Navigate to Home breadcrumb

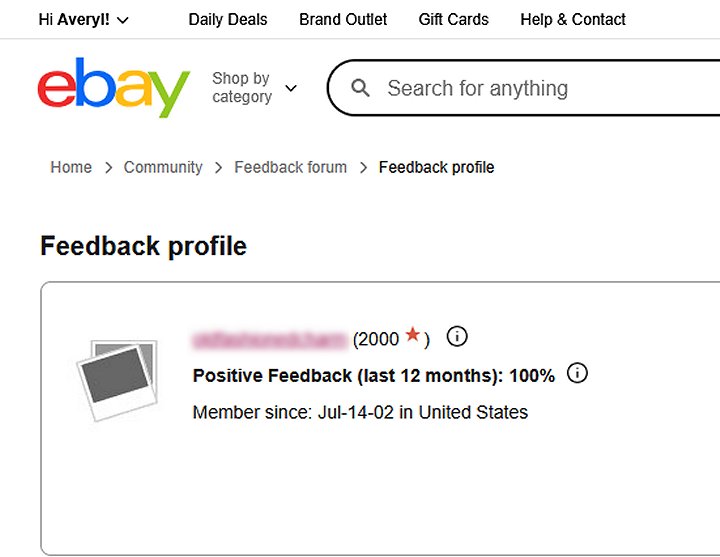[x=71, y=167]
